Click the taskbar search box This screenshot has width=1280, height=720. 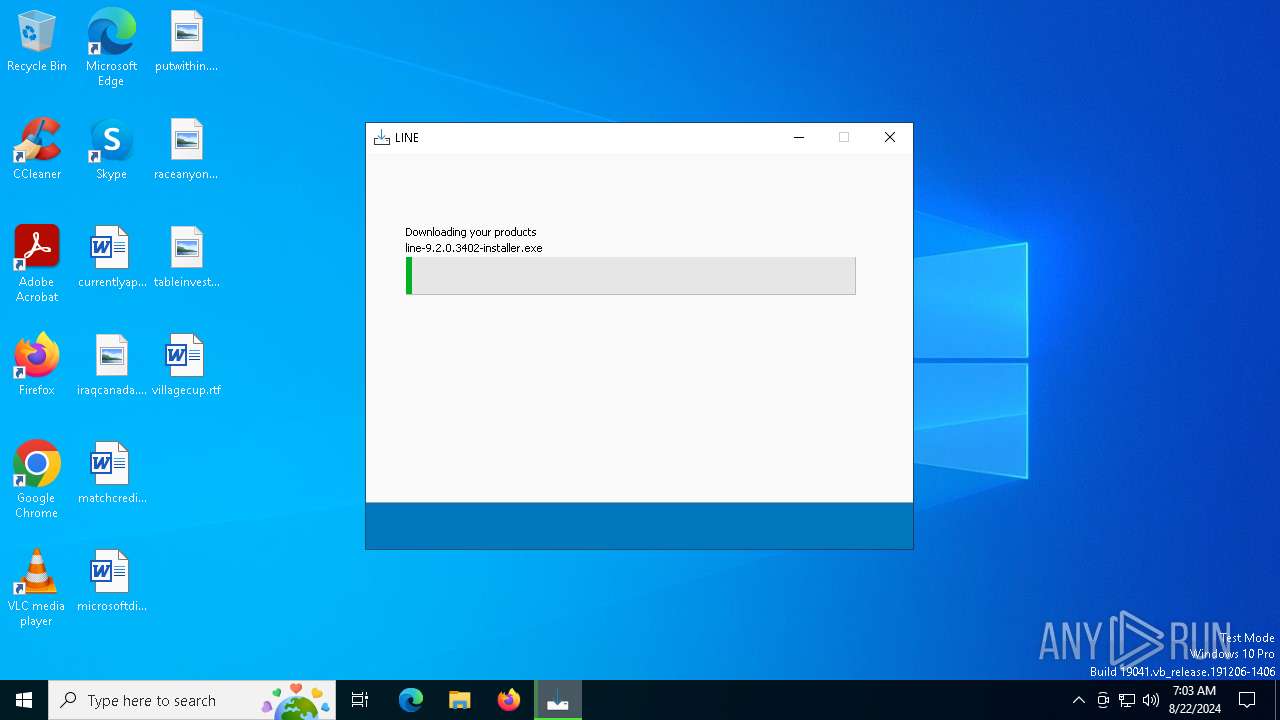(194, 700)
